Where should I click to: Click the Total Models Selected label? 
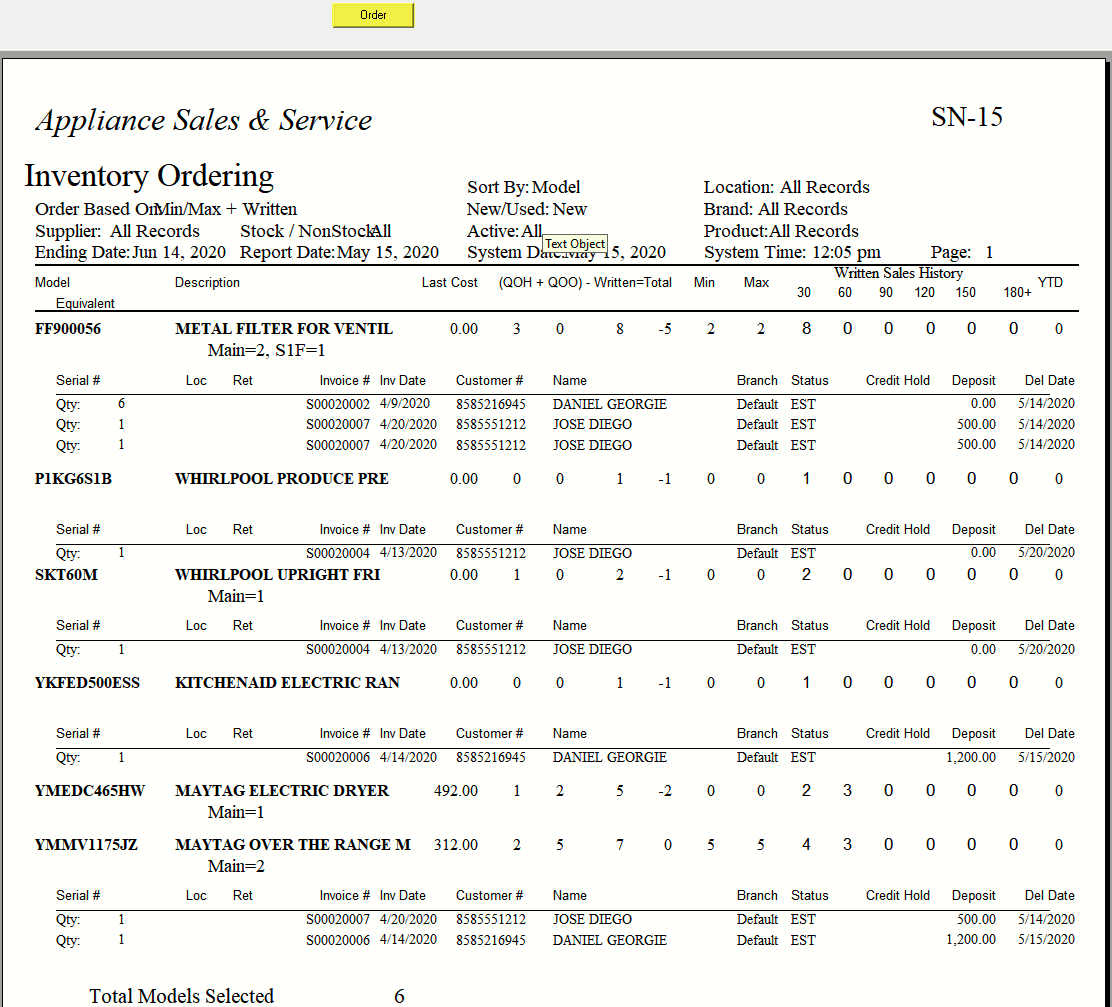click(182, 996)
